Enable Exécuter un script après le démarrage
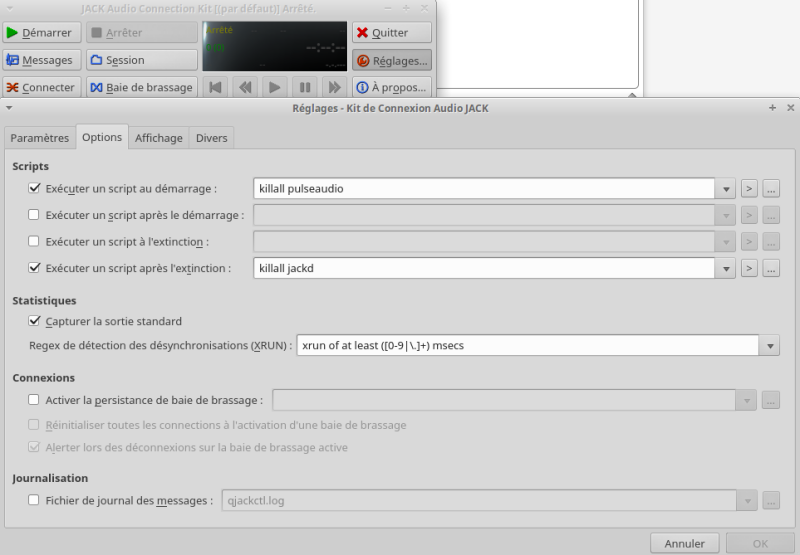The height and width of the screenshot is (555, 800). (34, 215)
